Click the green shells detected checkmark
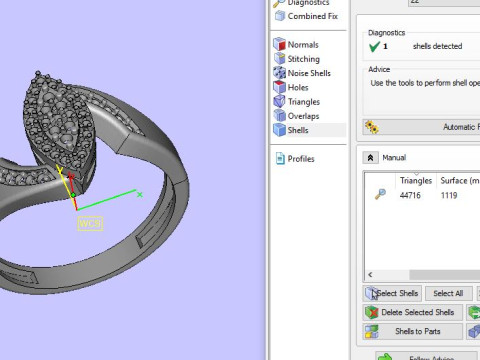 click(374, 46)
